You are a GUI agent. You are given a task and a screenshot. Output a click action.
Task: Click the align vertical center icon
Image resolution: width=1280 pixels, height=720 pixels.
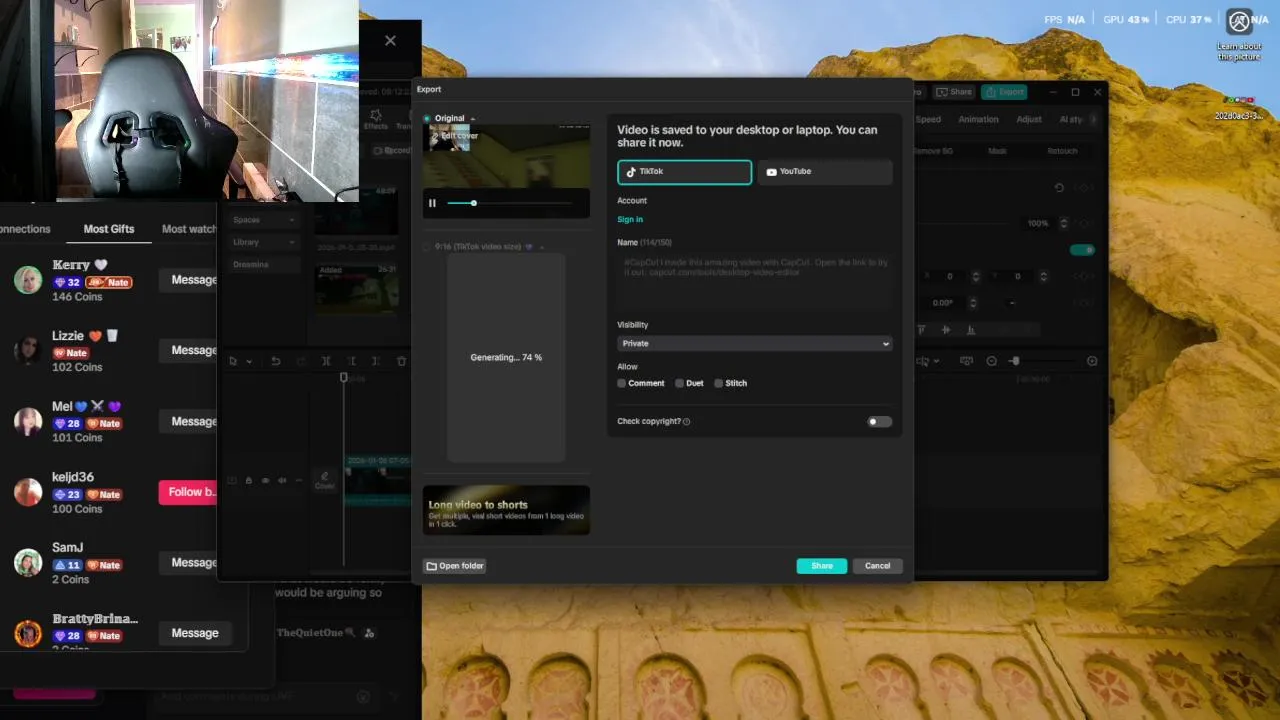pyautogui.click(x=946, y=330)
